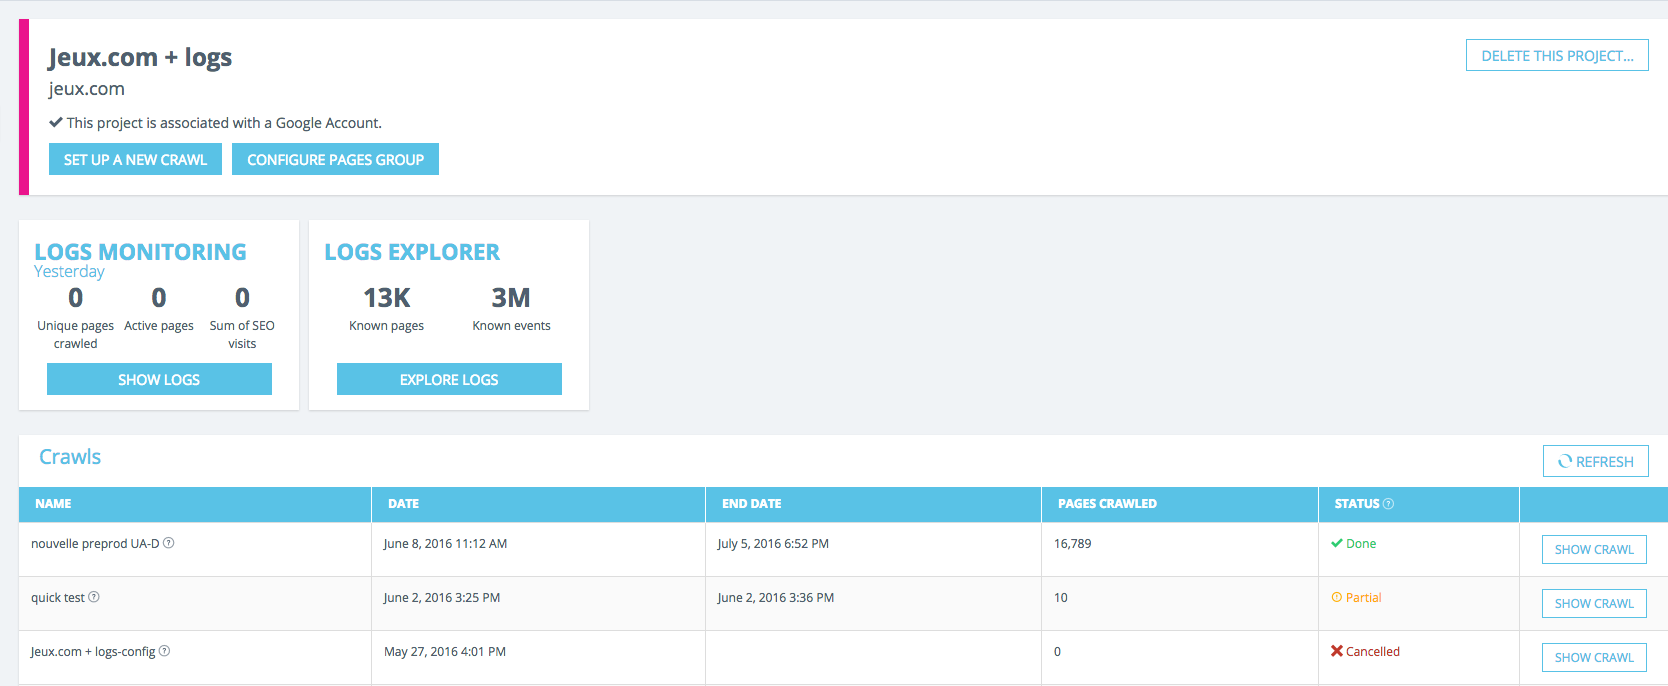Open Explore Logs
This screenshot has height=686, width=1668.
449,379
